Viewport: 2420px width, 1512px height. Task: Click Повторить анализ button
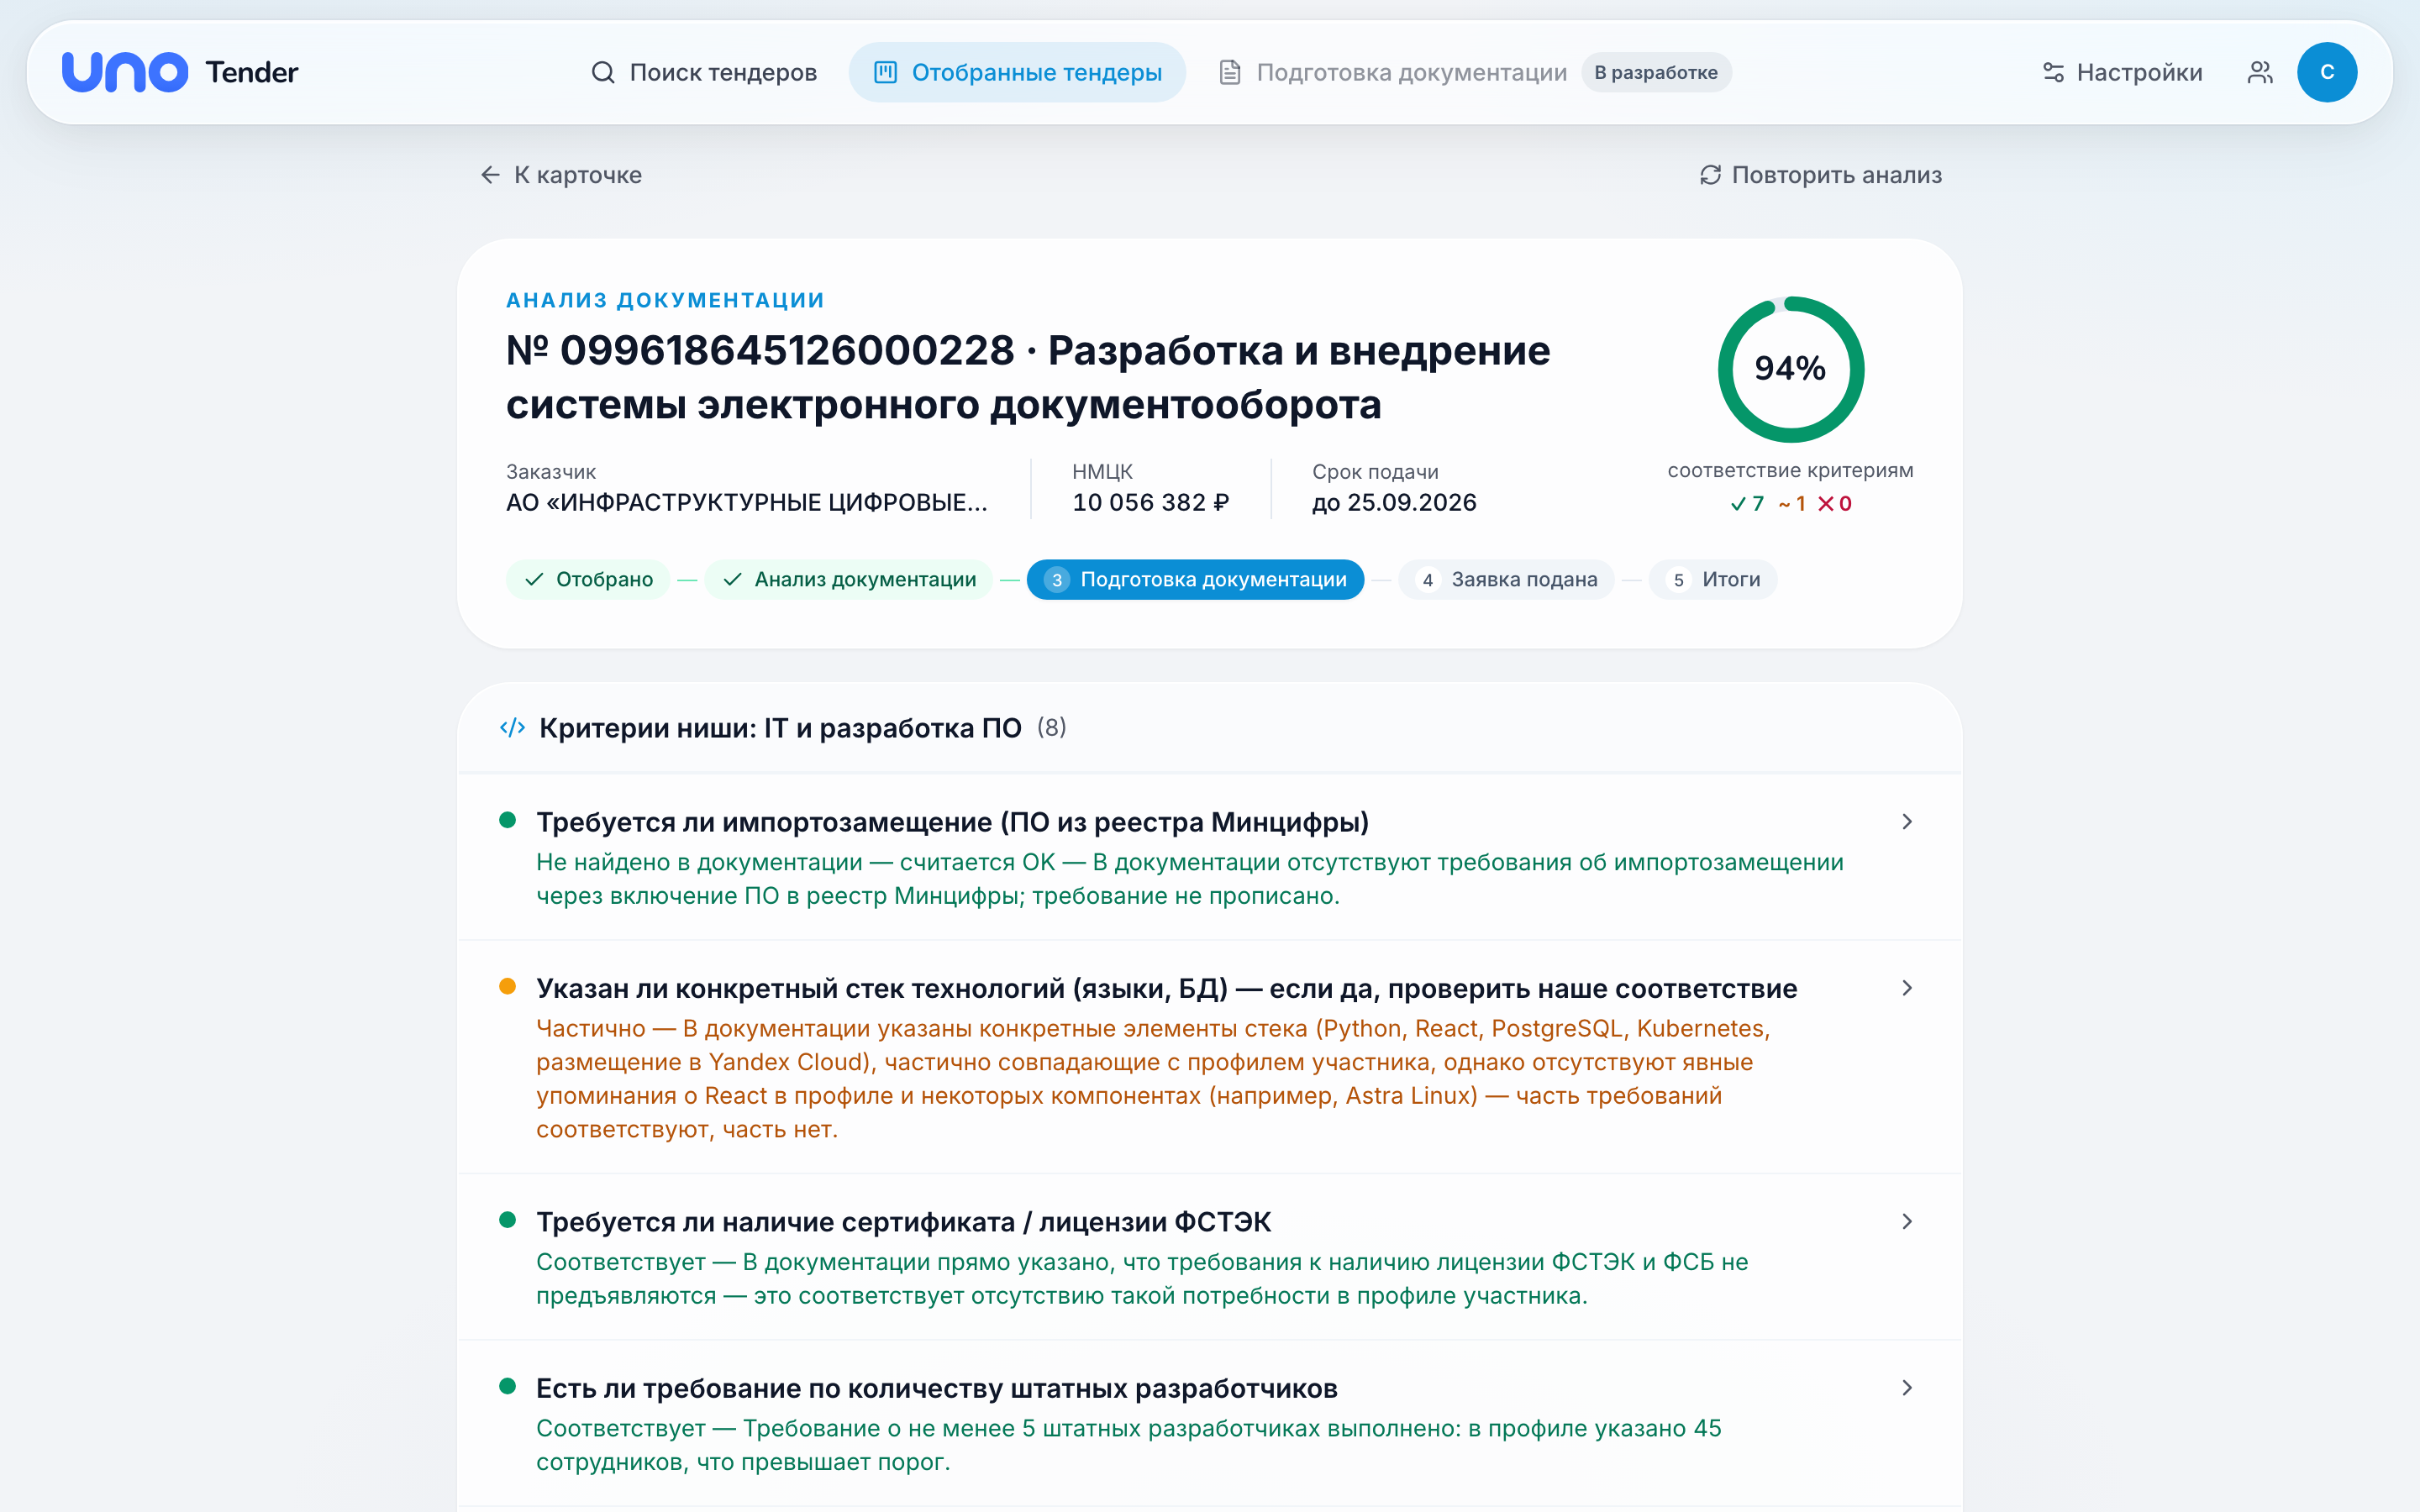coord(1820,175)
